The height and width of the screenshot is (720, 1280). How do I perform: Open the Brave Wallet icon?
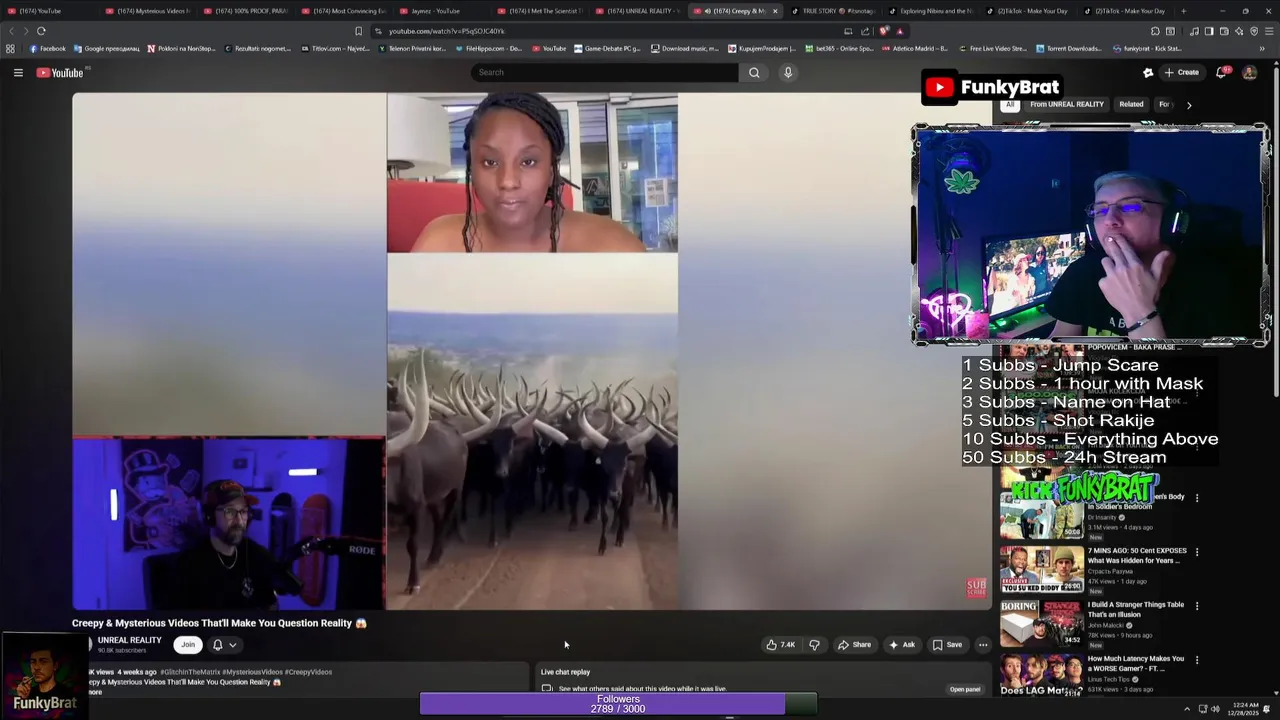coord(1224,31)
